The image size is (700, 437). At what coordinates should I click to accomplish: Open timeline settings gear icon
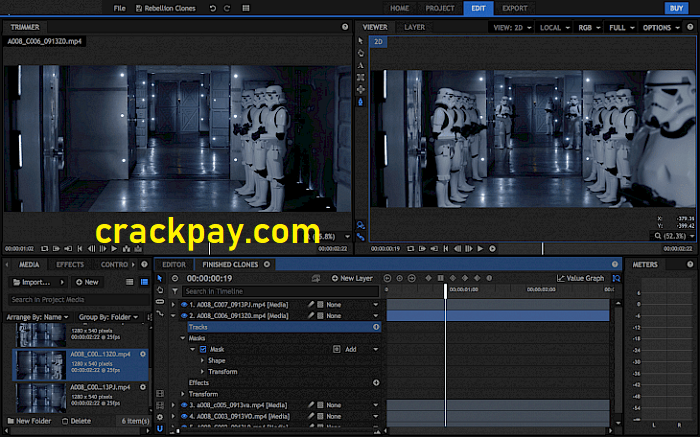click(160, 417)
